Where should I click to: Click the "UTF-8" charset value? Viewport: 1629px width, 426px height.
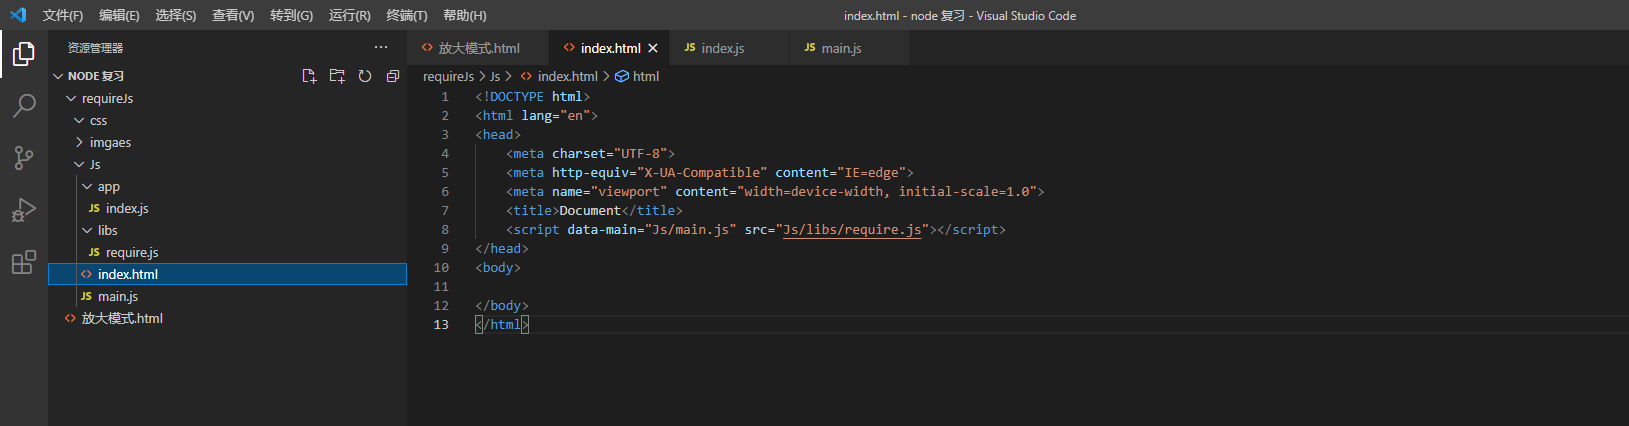(640, 154)
